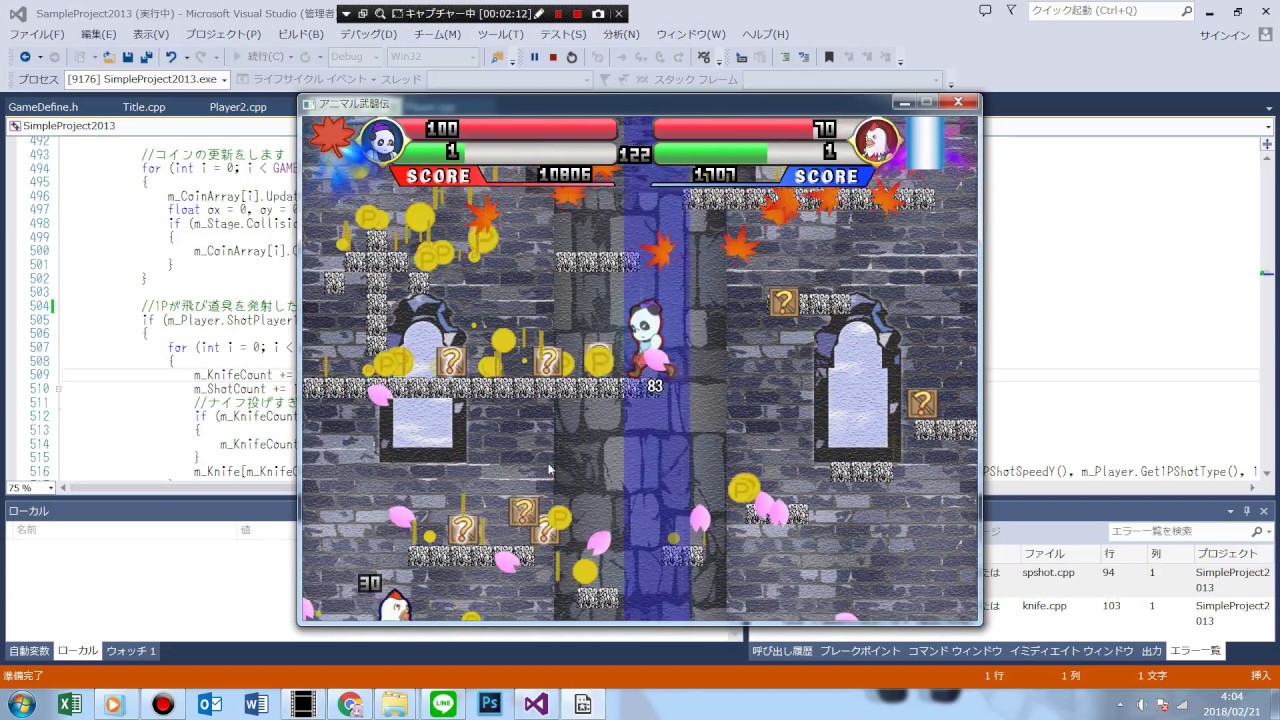
Task: Click the notifications filter funnel icon
Action: [1011, 11]
